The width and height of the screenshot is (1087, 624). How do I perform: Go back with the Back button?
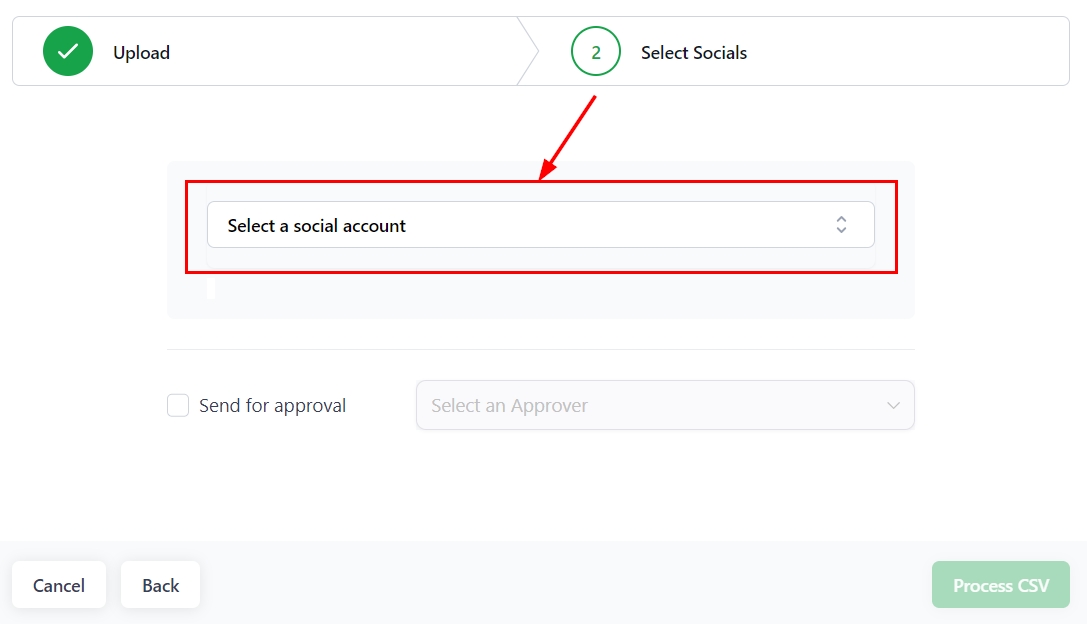pyautogui.click(x=160, y=585)
